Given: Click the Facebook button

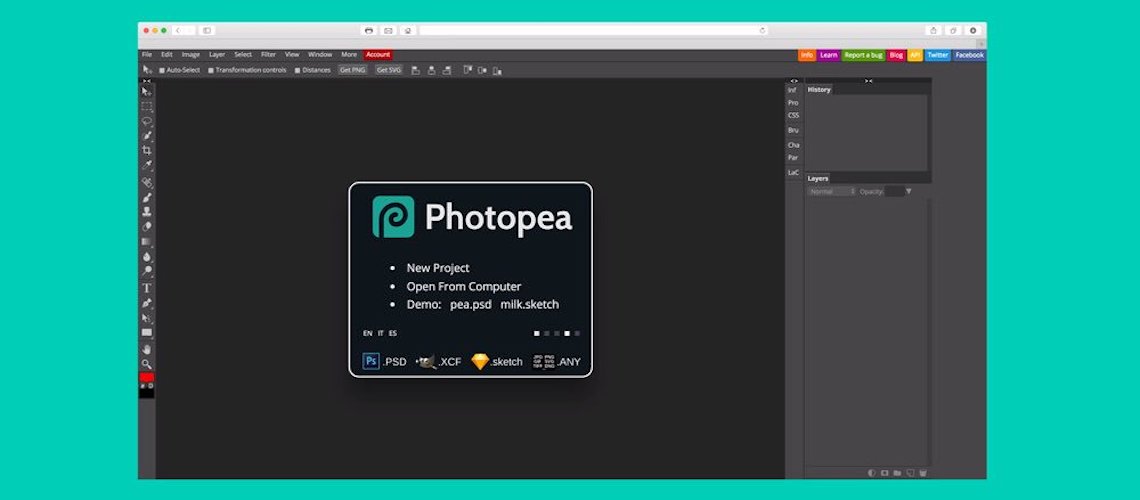Looking at the screenshot, I should pyautogui.click(x=969, y=55).
